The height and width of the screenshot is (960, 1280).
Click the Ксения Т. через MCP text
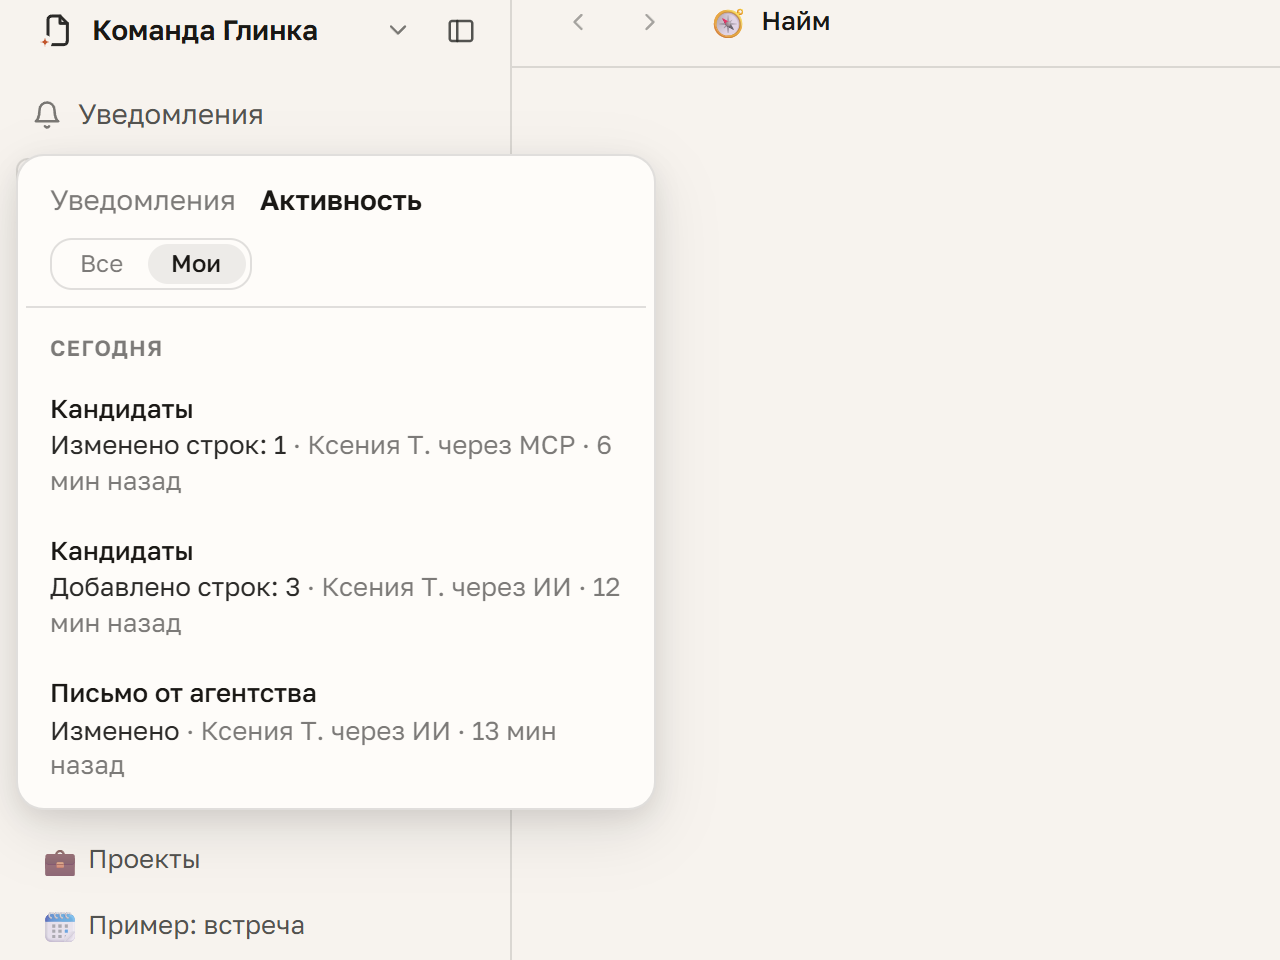[x=441, y=445]
